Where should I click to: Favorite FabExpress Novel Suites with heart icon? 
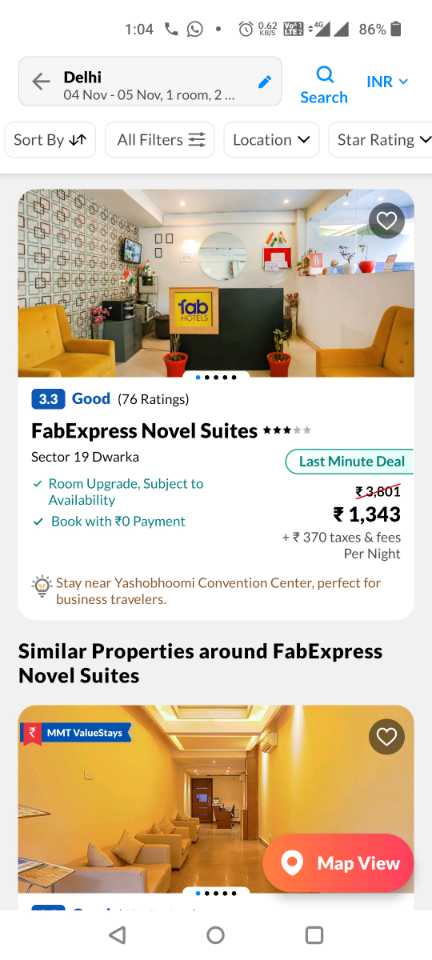387,220
